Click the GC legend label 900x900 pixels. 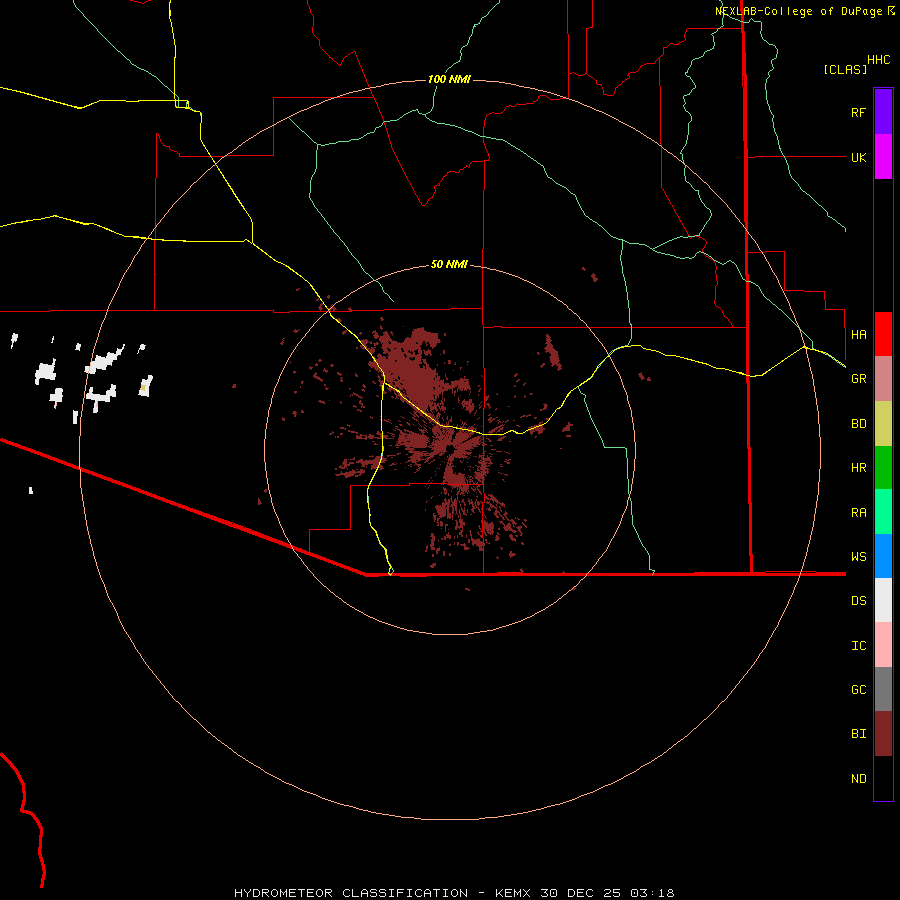point(858,690)
